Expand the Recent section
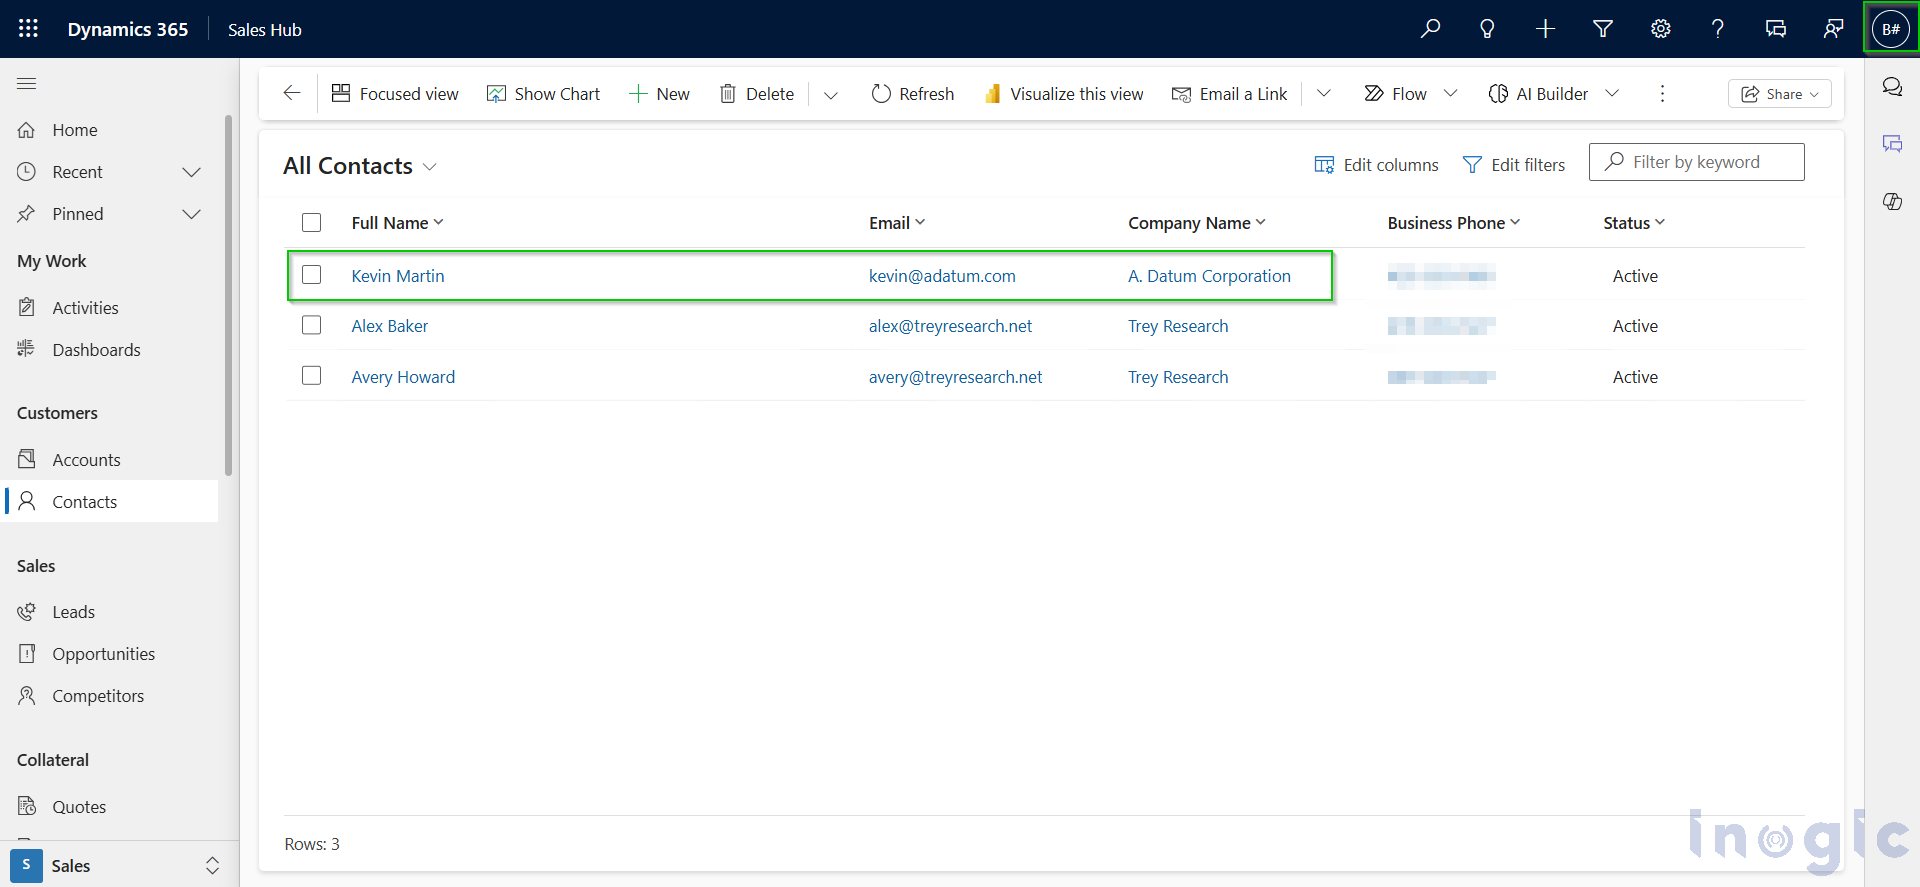The image size is (1920, 887). click(x=191, y=172)
